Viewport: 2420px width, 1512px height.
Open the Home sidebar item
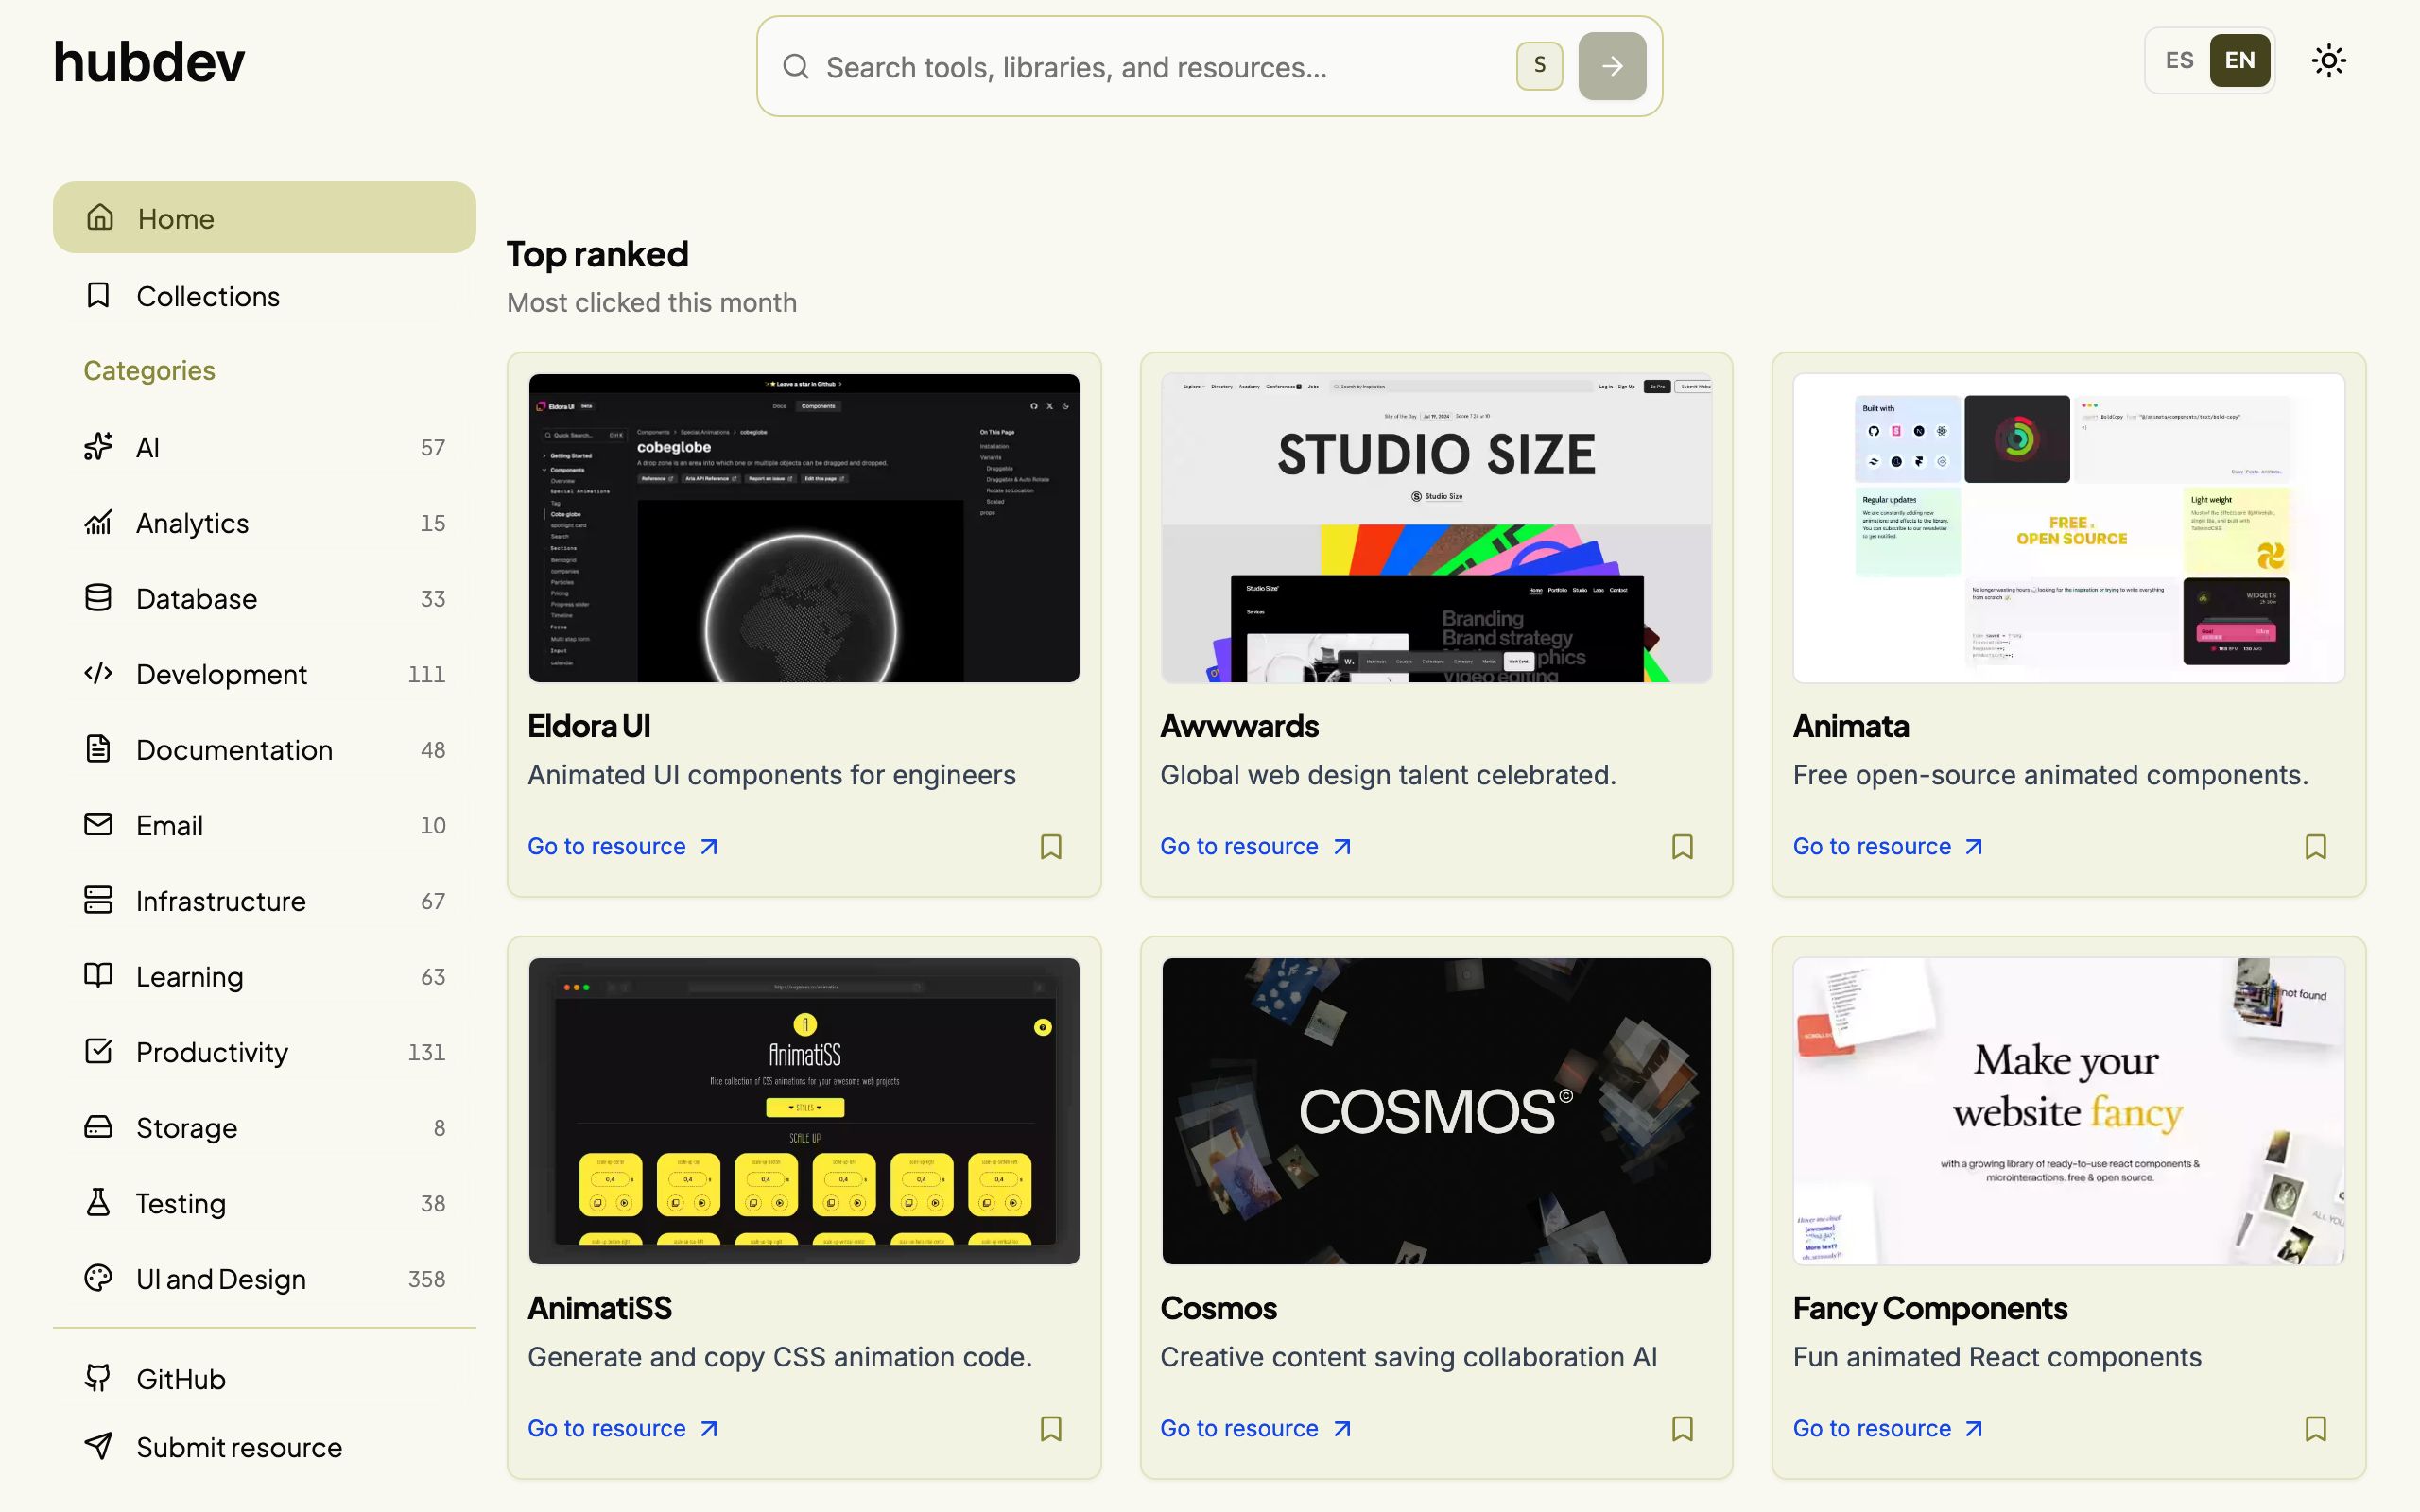pyautogui.click(x=264, y=218)
